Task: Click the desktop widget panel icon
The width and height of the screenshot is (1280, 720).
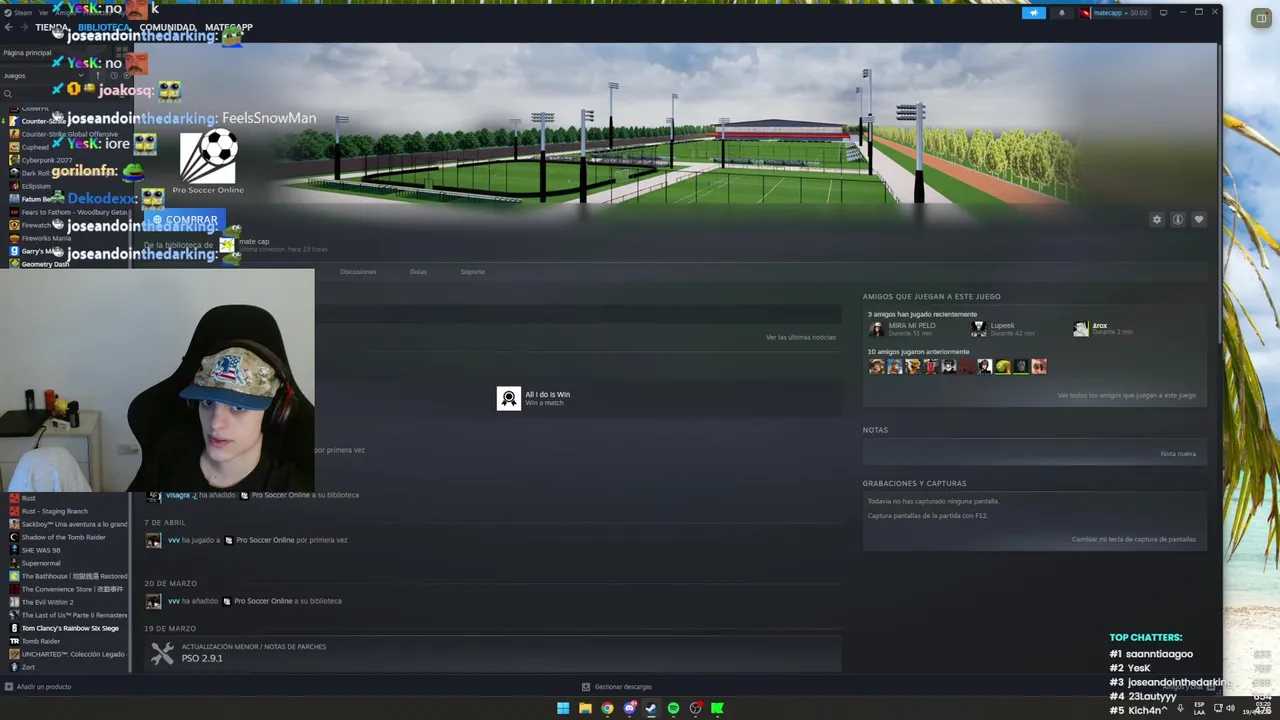Action: click(x=1261, y=18)
